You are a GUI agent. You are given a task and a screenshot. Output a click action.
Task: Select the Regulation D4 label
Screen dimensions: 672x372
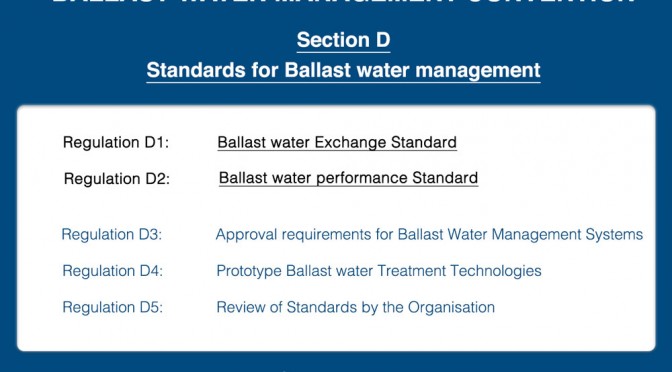point(113,271)
